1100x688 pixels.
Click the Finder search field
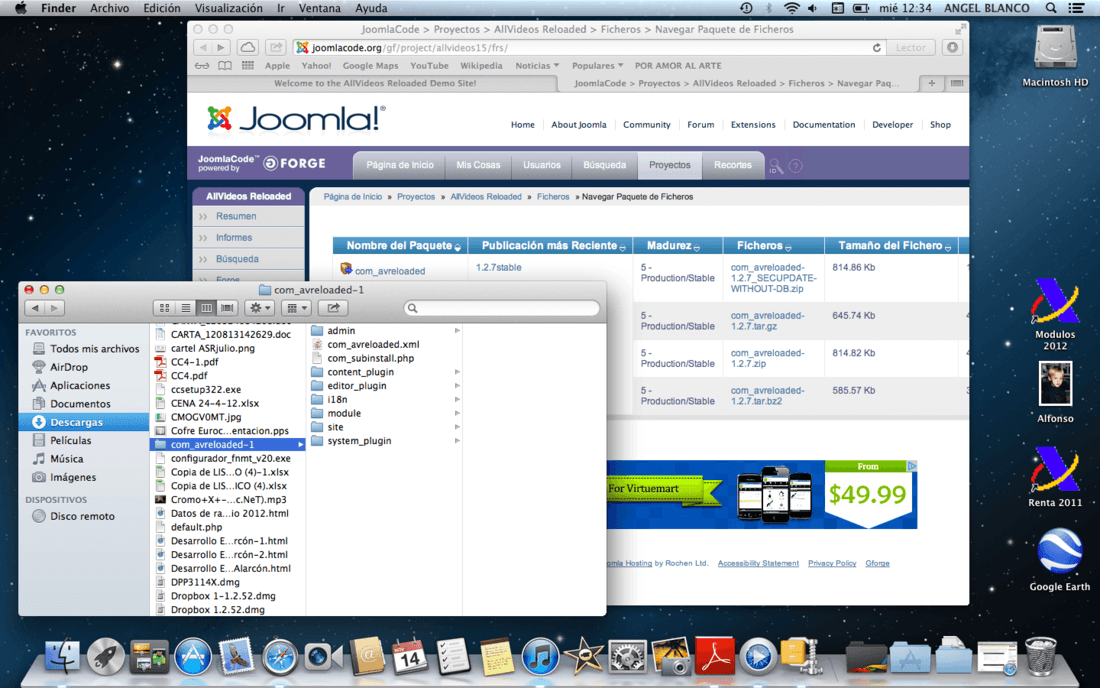[x=502, y=308]
